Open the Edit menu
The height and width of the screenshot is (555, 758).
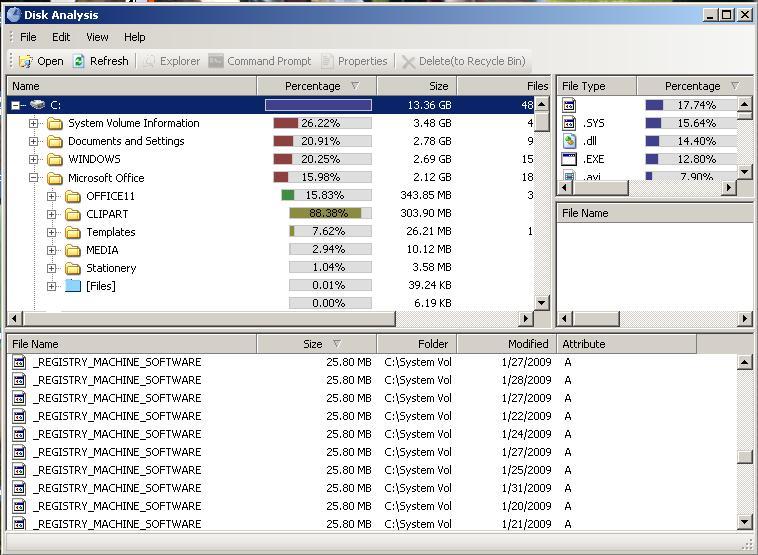61,37
